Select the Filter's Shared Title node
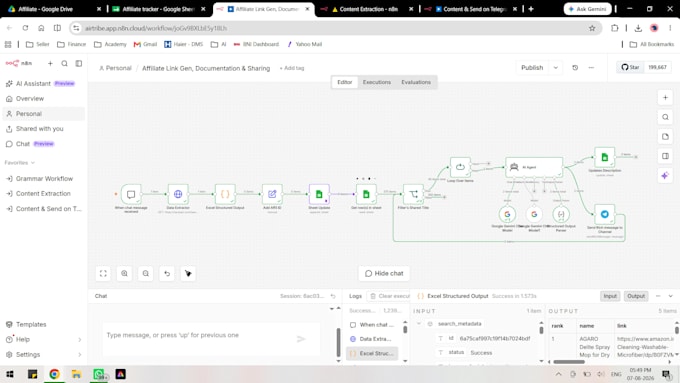680x383 pixels. (413, 194)
